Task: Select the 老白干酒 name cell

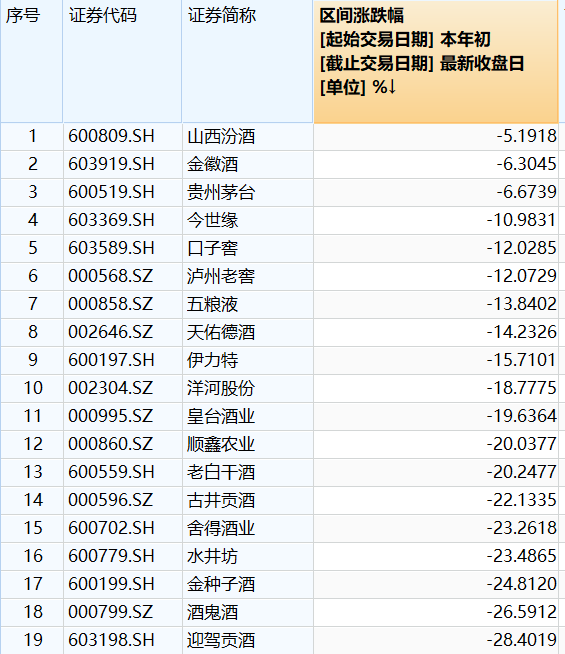Action: 248,472
